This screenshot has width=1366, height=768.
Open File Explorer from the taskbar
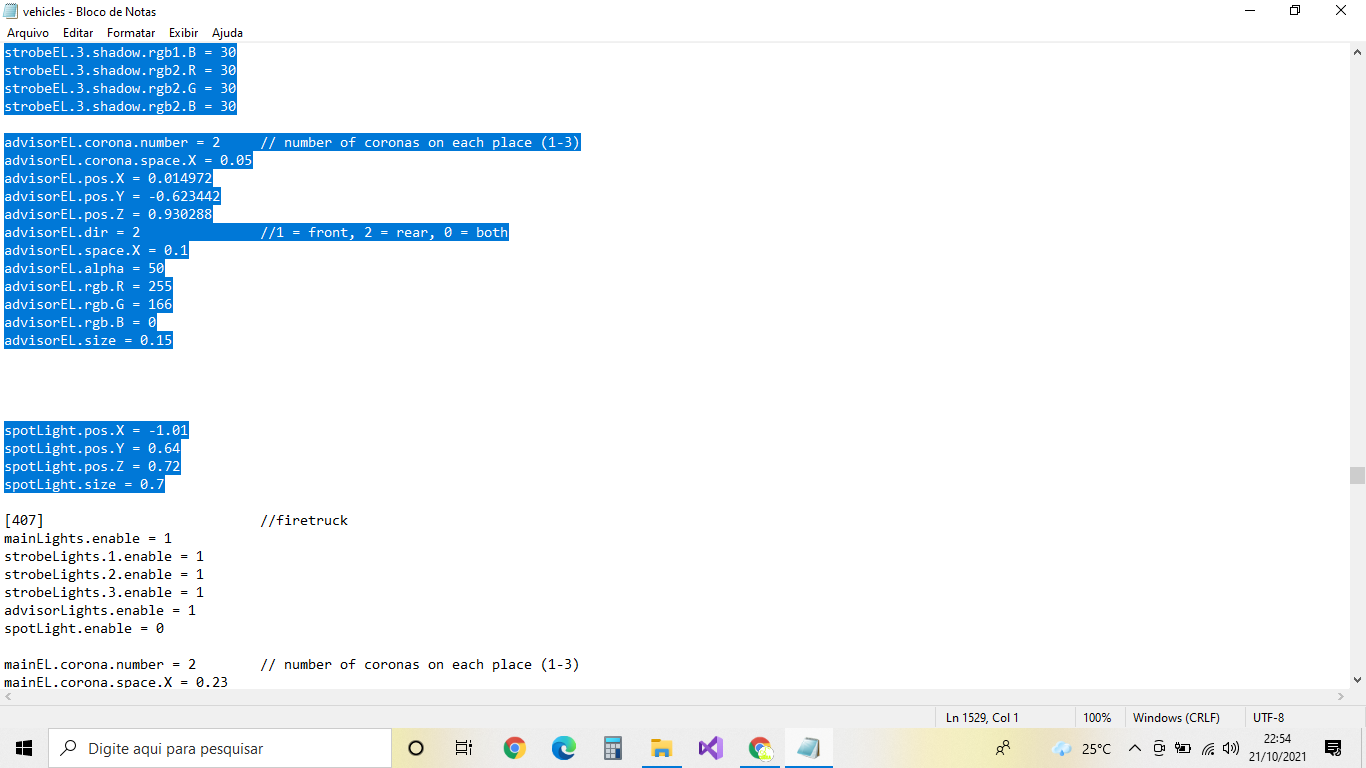tap(661, 748)
